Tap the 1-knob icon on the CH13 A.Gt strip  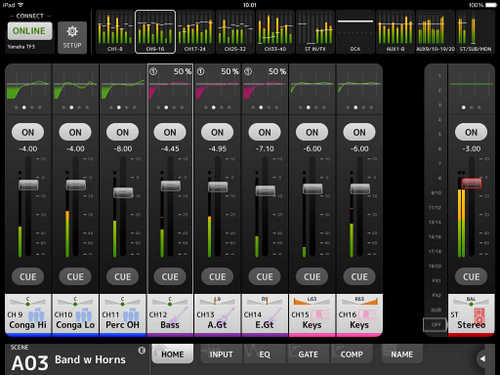click(201, 71)
